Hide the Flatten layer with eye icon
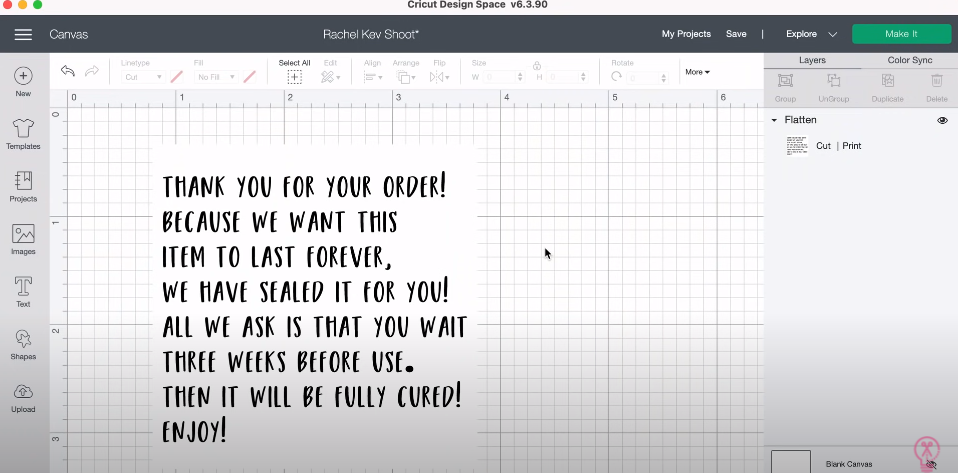 (x=942, y=120)
